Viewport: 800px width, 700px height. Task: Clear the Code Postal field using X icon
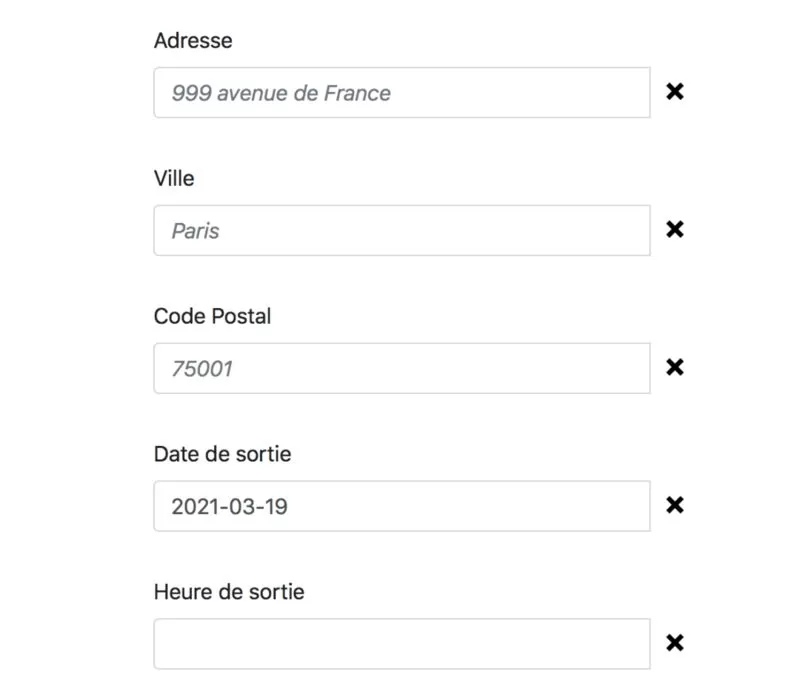click(x=674, y=367)
